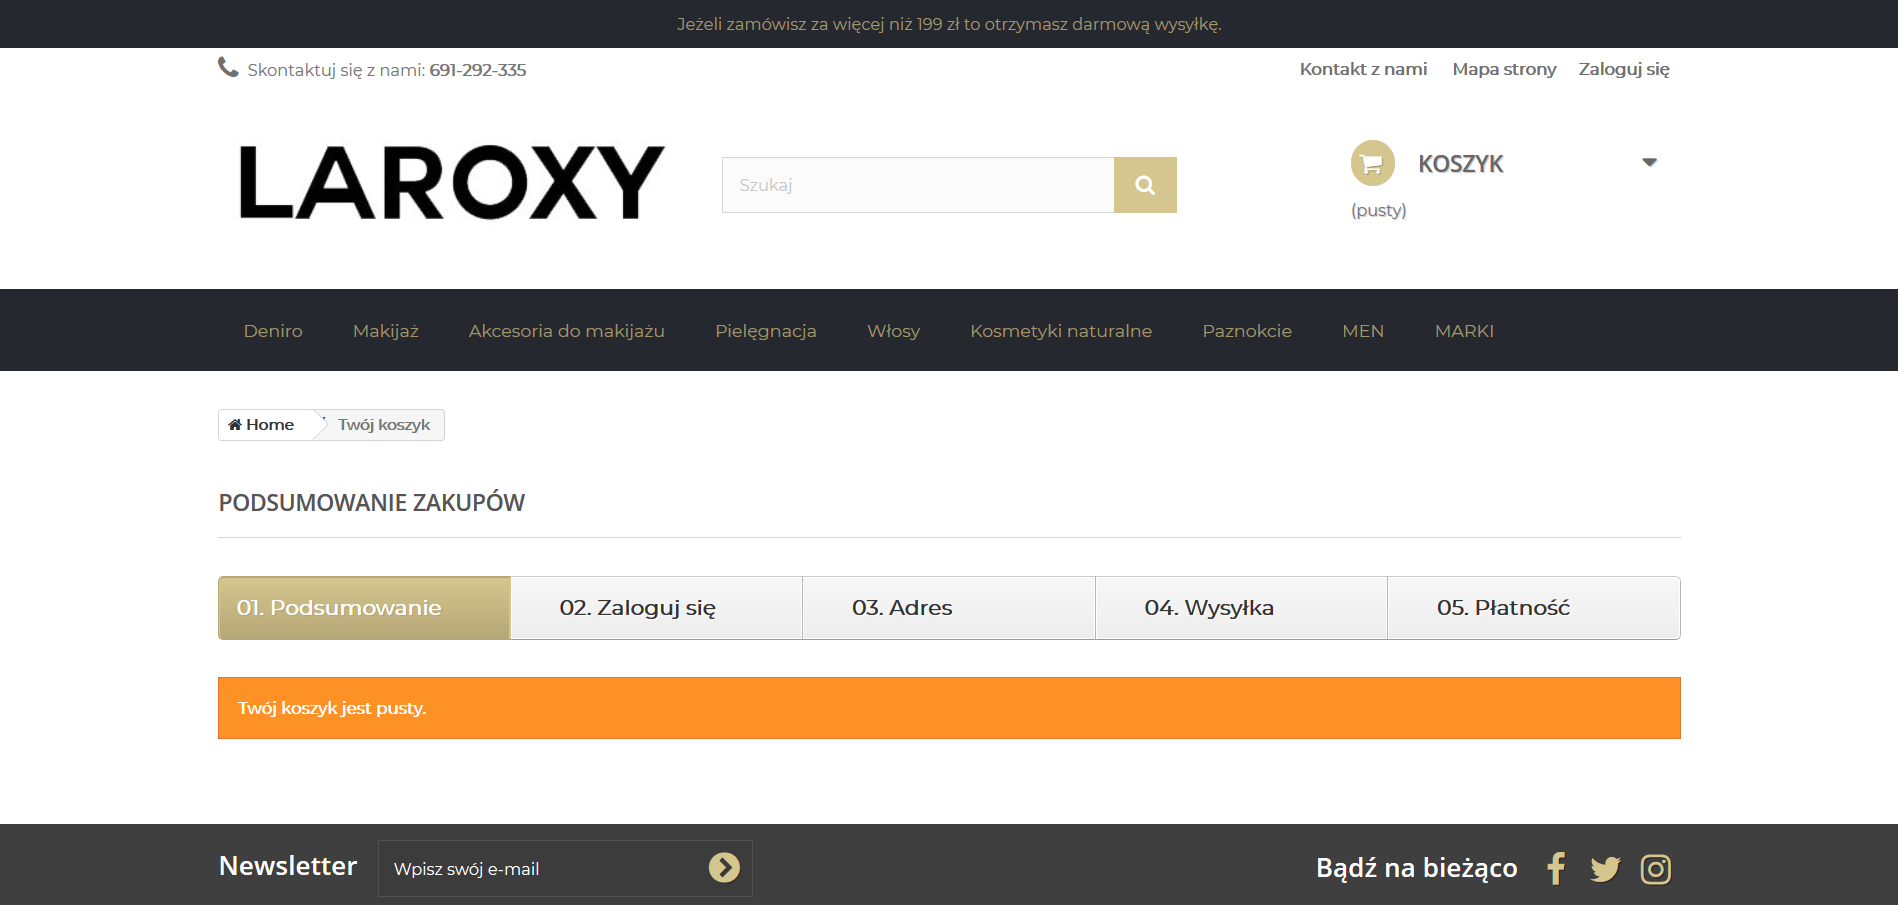Open the Włosy menu category
The height and width of the screenshot is (905, 1898).
[x=894, y=331]
